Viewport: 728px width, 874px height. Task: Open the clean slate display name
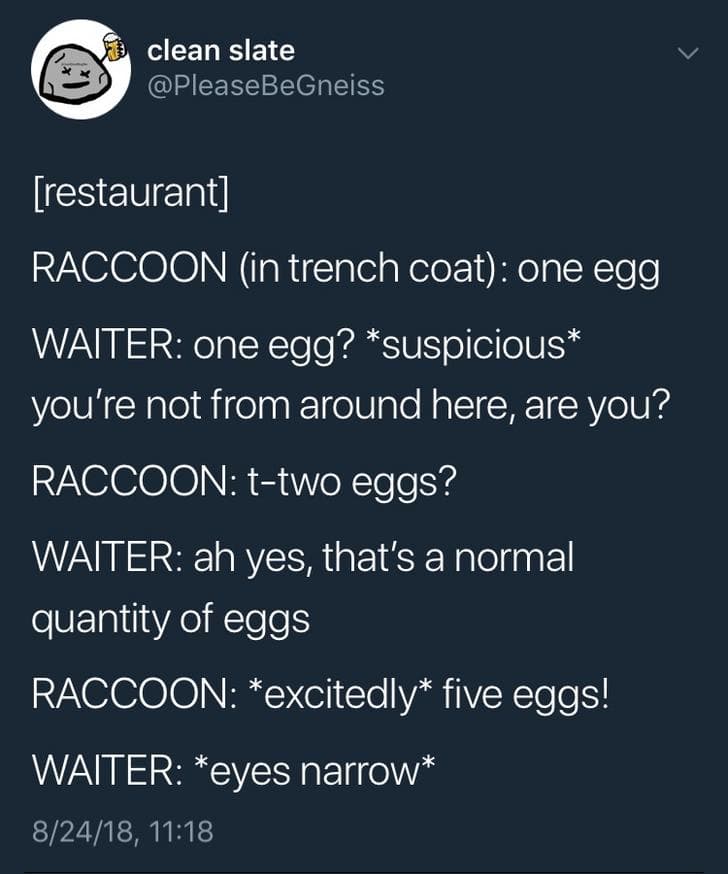pos(221,50)
